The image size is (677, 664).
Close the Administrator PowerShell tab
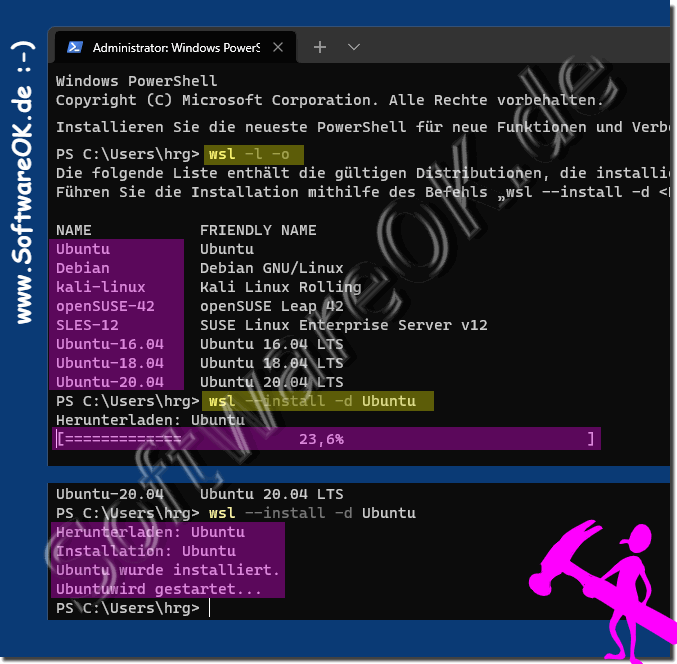click(x=278, y=47)
